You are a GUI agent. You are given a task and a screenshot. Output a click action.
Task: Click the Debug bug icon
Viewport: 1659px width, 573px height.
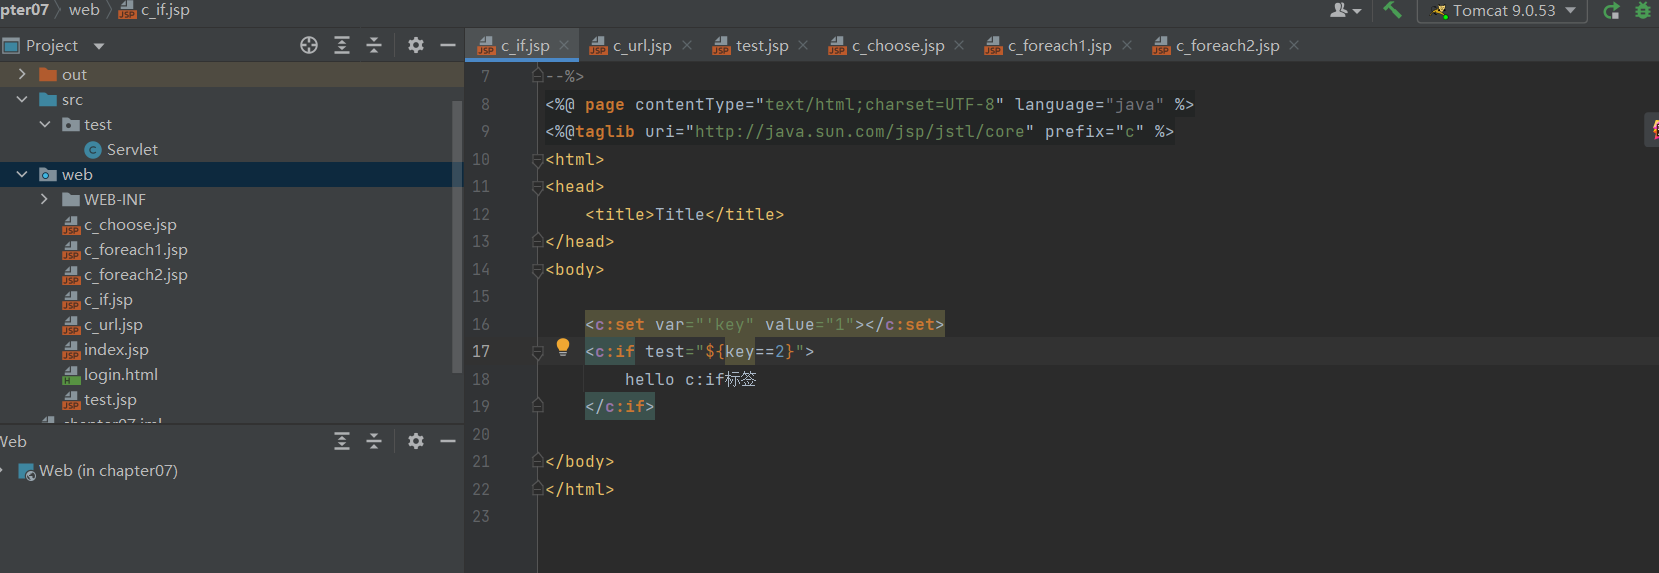[x=1642, y=11]
